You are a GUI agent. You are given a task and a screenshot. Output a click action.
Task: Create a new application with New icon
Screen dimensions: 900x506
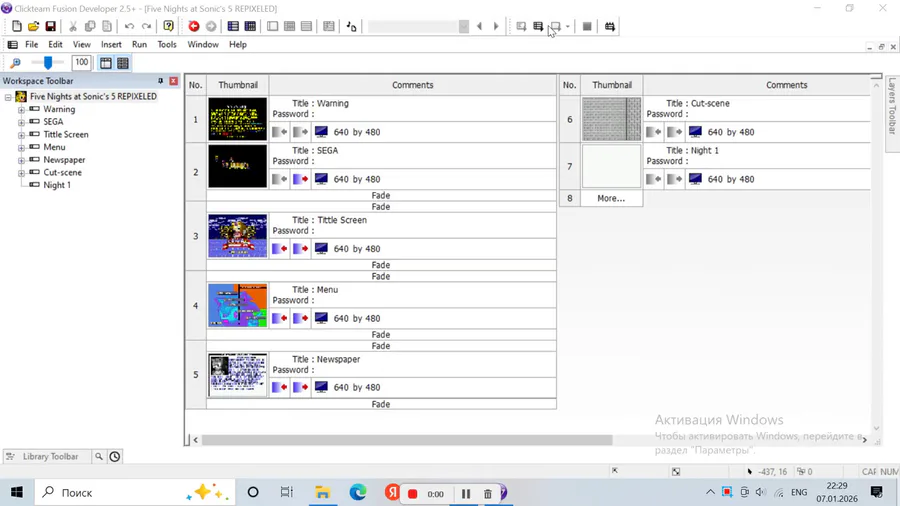[17, 26]
